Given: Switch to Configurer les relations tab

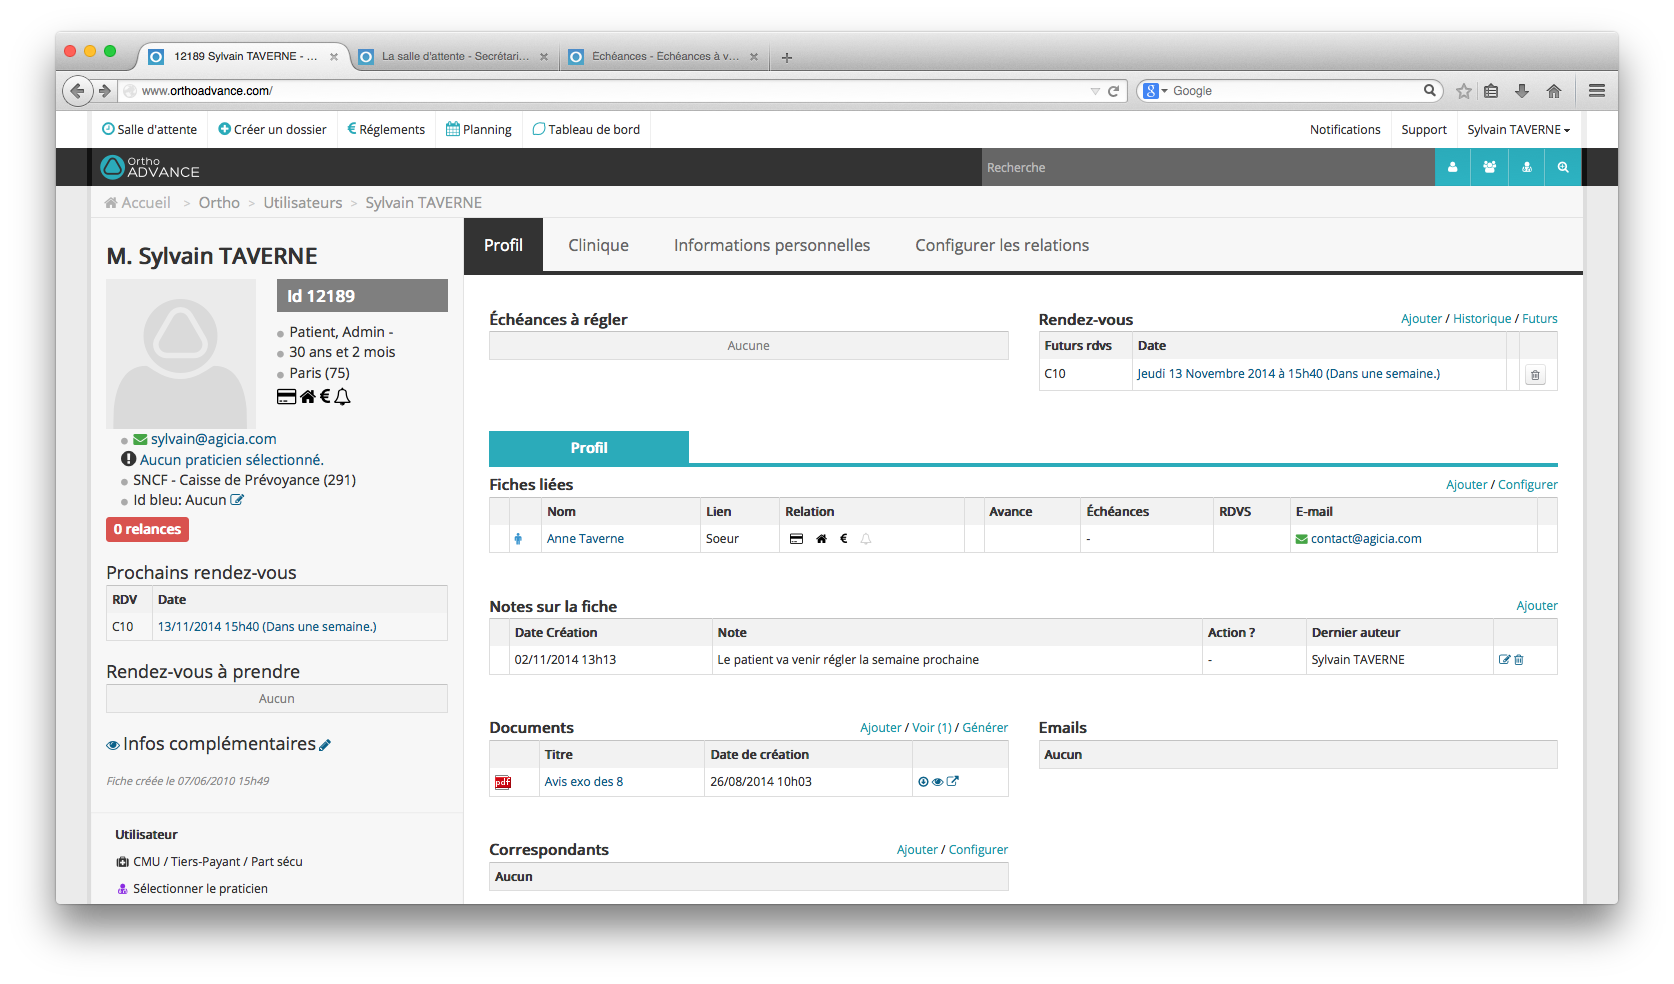Looking at the screenshot, I should (1002, 245).
